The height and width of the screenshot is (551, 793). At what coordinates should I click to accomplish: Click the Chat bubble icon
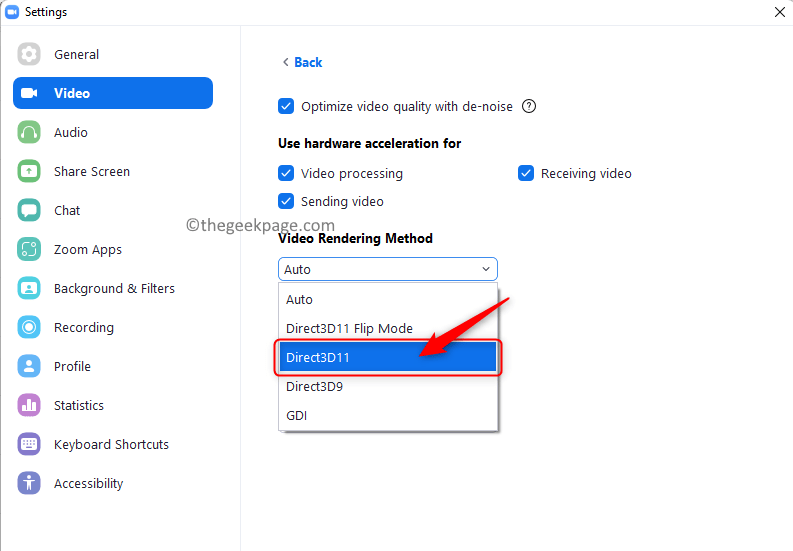[x=29, y=210]
